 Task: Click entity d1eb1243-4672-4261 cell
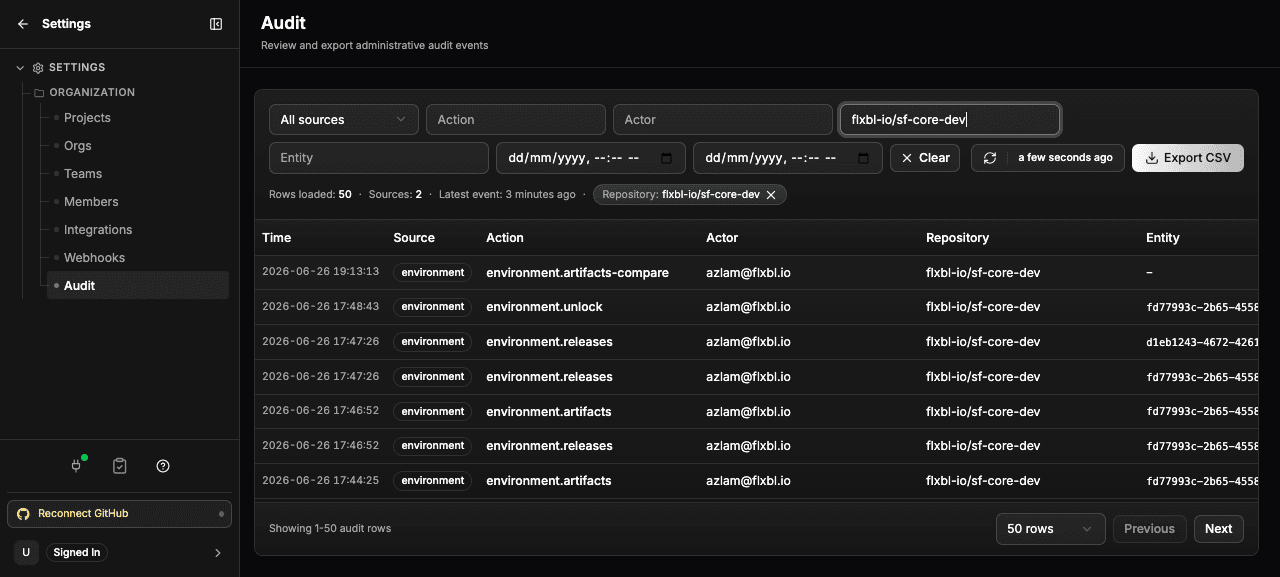[x=1202, y=342]
